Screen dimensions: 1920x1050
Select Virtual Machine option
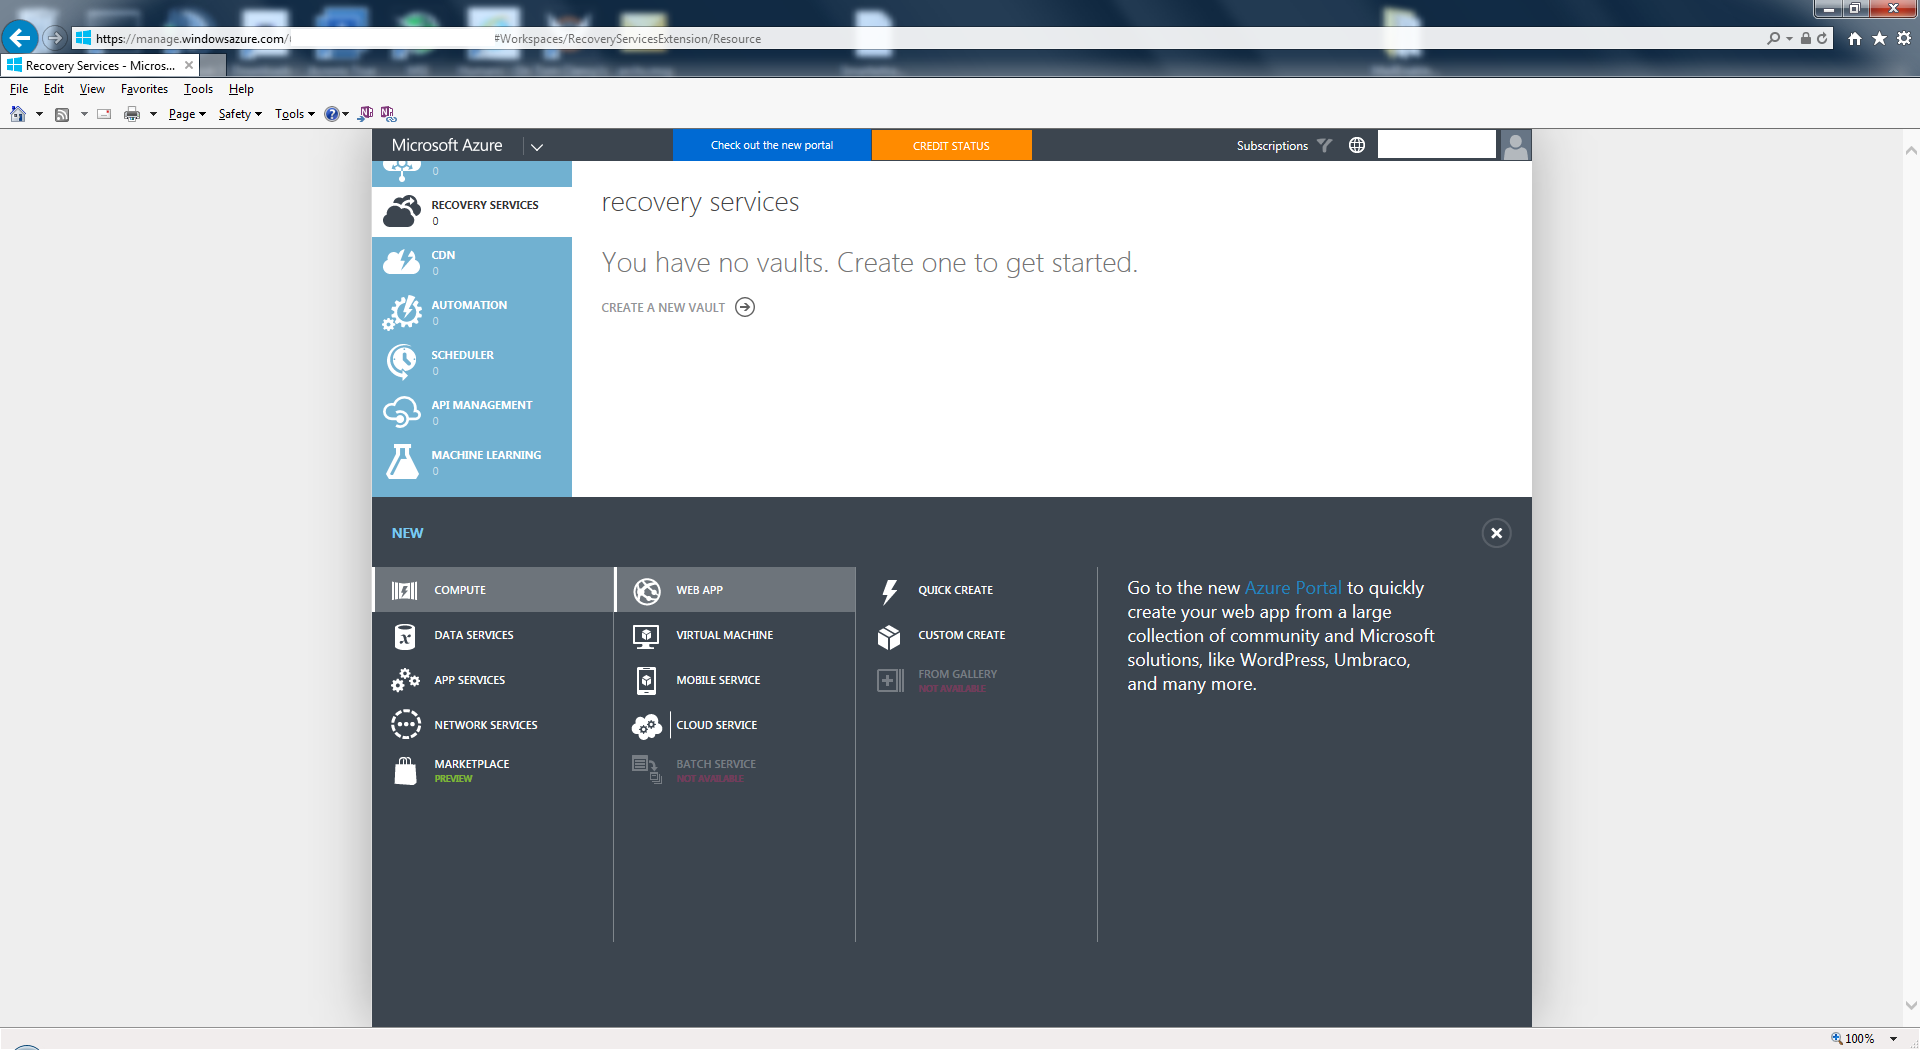pos(735,635)
